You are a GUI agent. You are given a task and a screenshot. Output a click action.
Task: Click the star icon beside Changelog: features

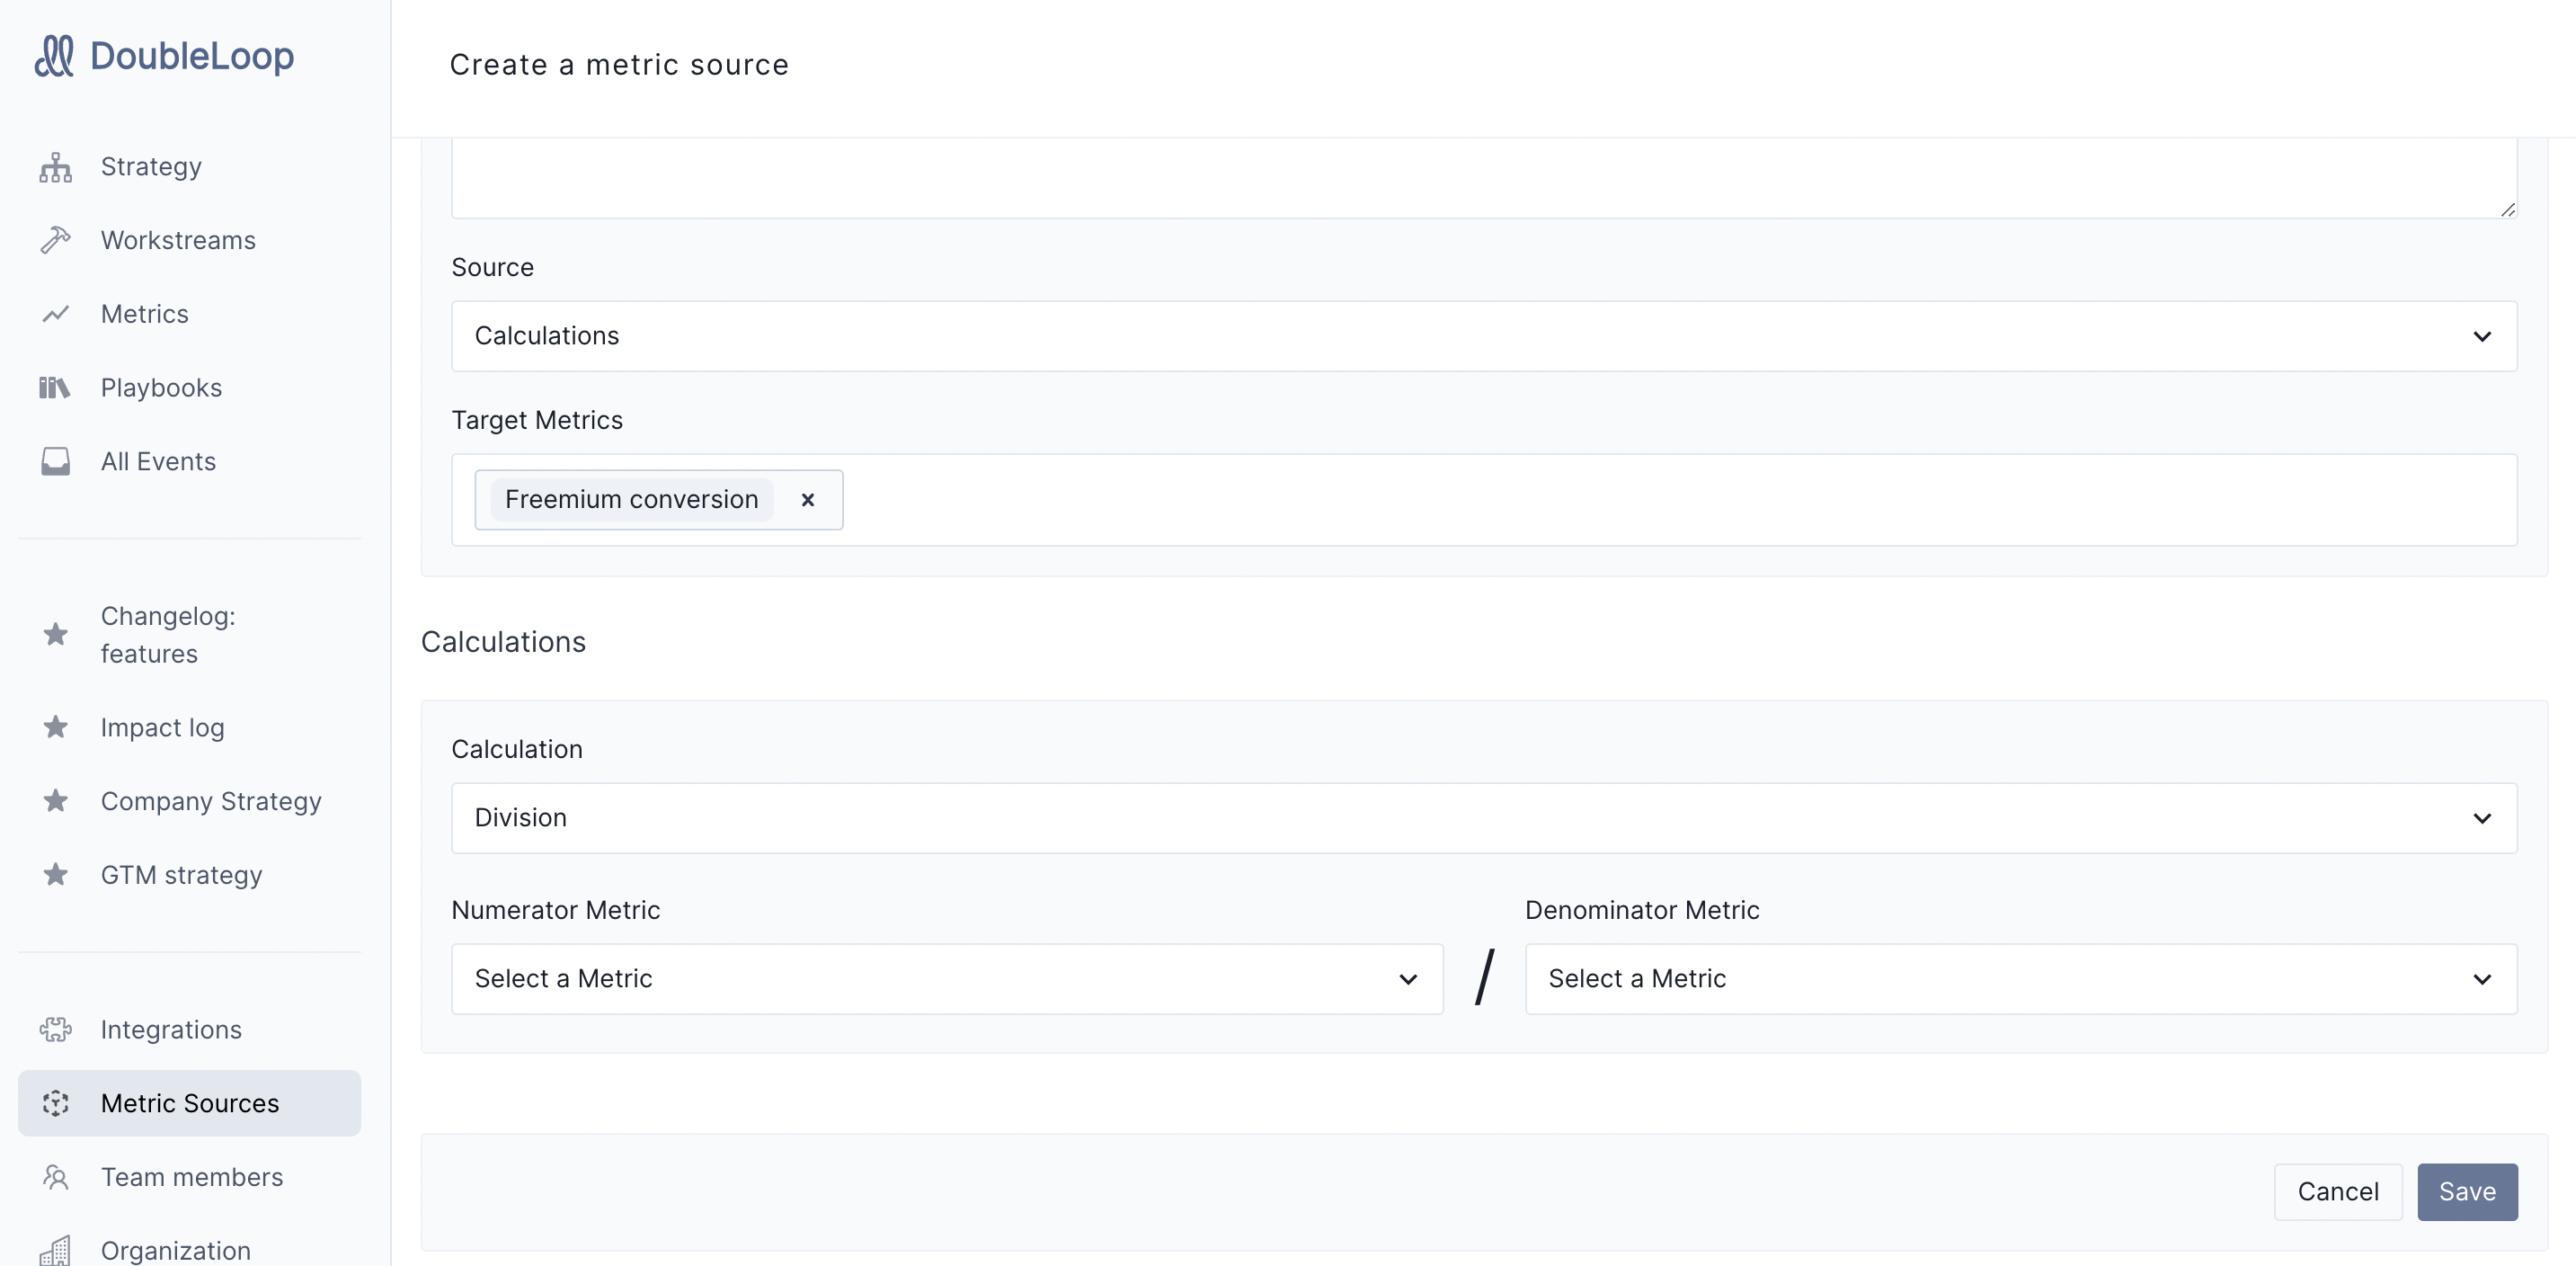[x=56, y=634]
